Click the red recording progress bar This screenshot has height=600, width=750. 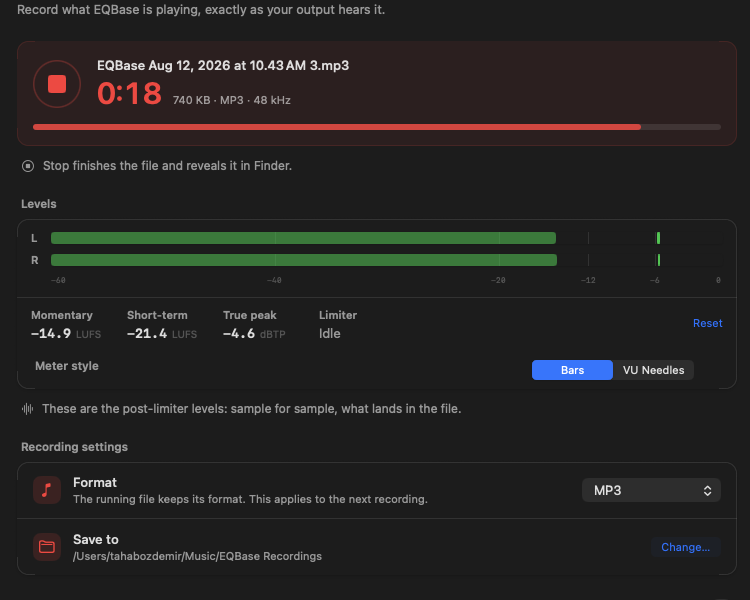[x=377, y=127]
